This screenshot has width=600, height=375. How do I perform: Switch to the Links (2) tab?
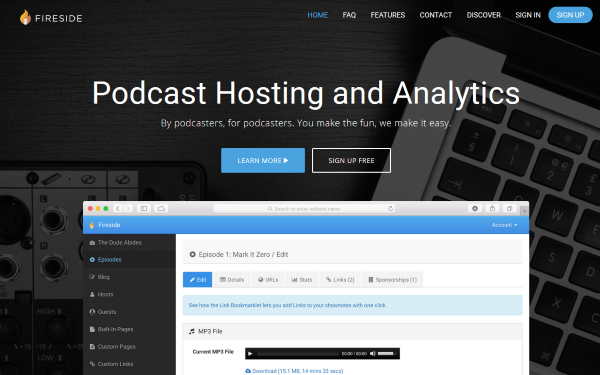pyautogui.click(x=340, y=280)
